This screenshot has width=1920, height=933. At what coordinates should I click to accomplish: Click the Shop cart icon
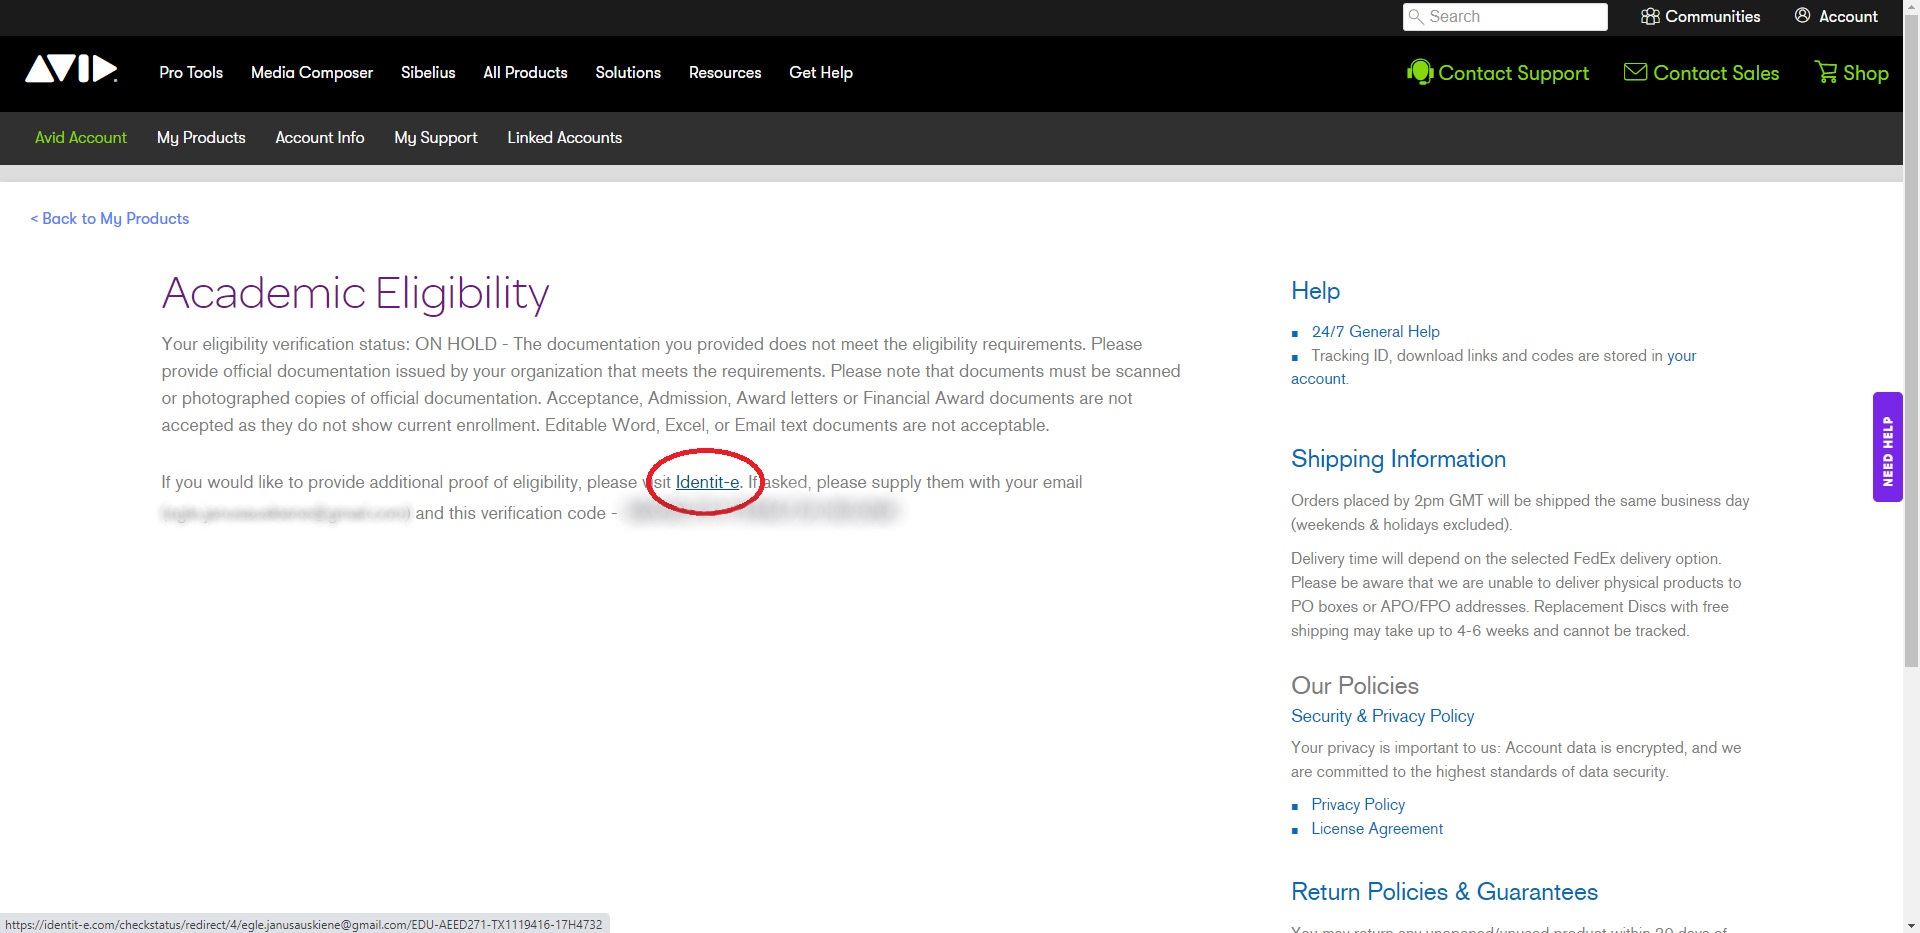1826,72
